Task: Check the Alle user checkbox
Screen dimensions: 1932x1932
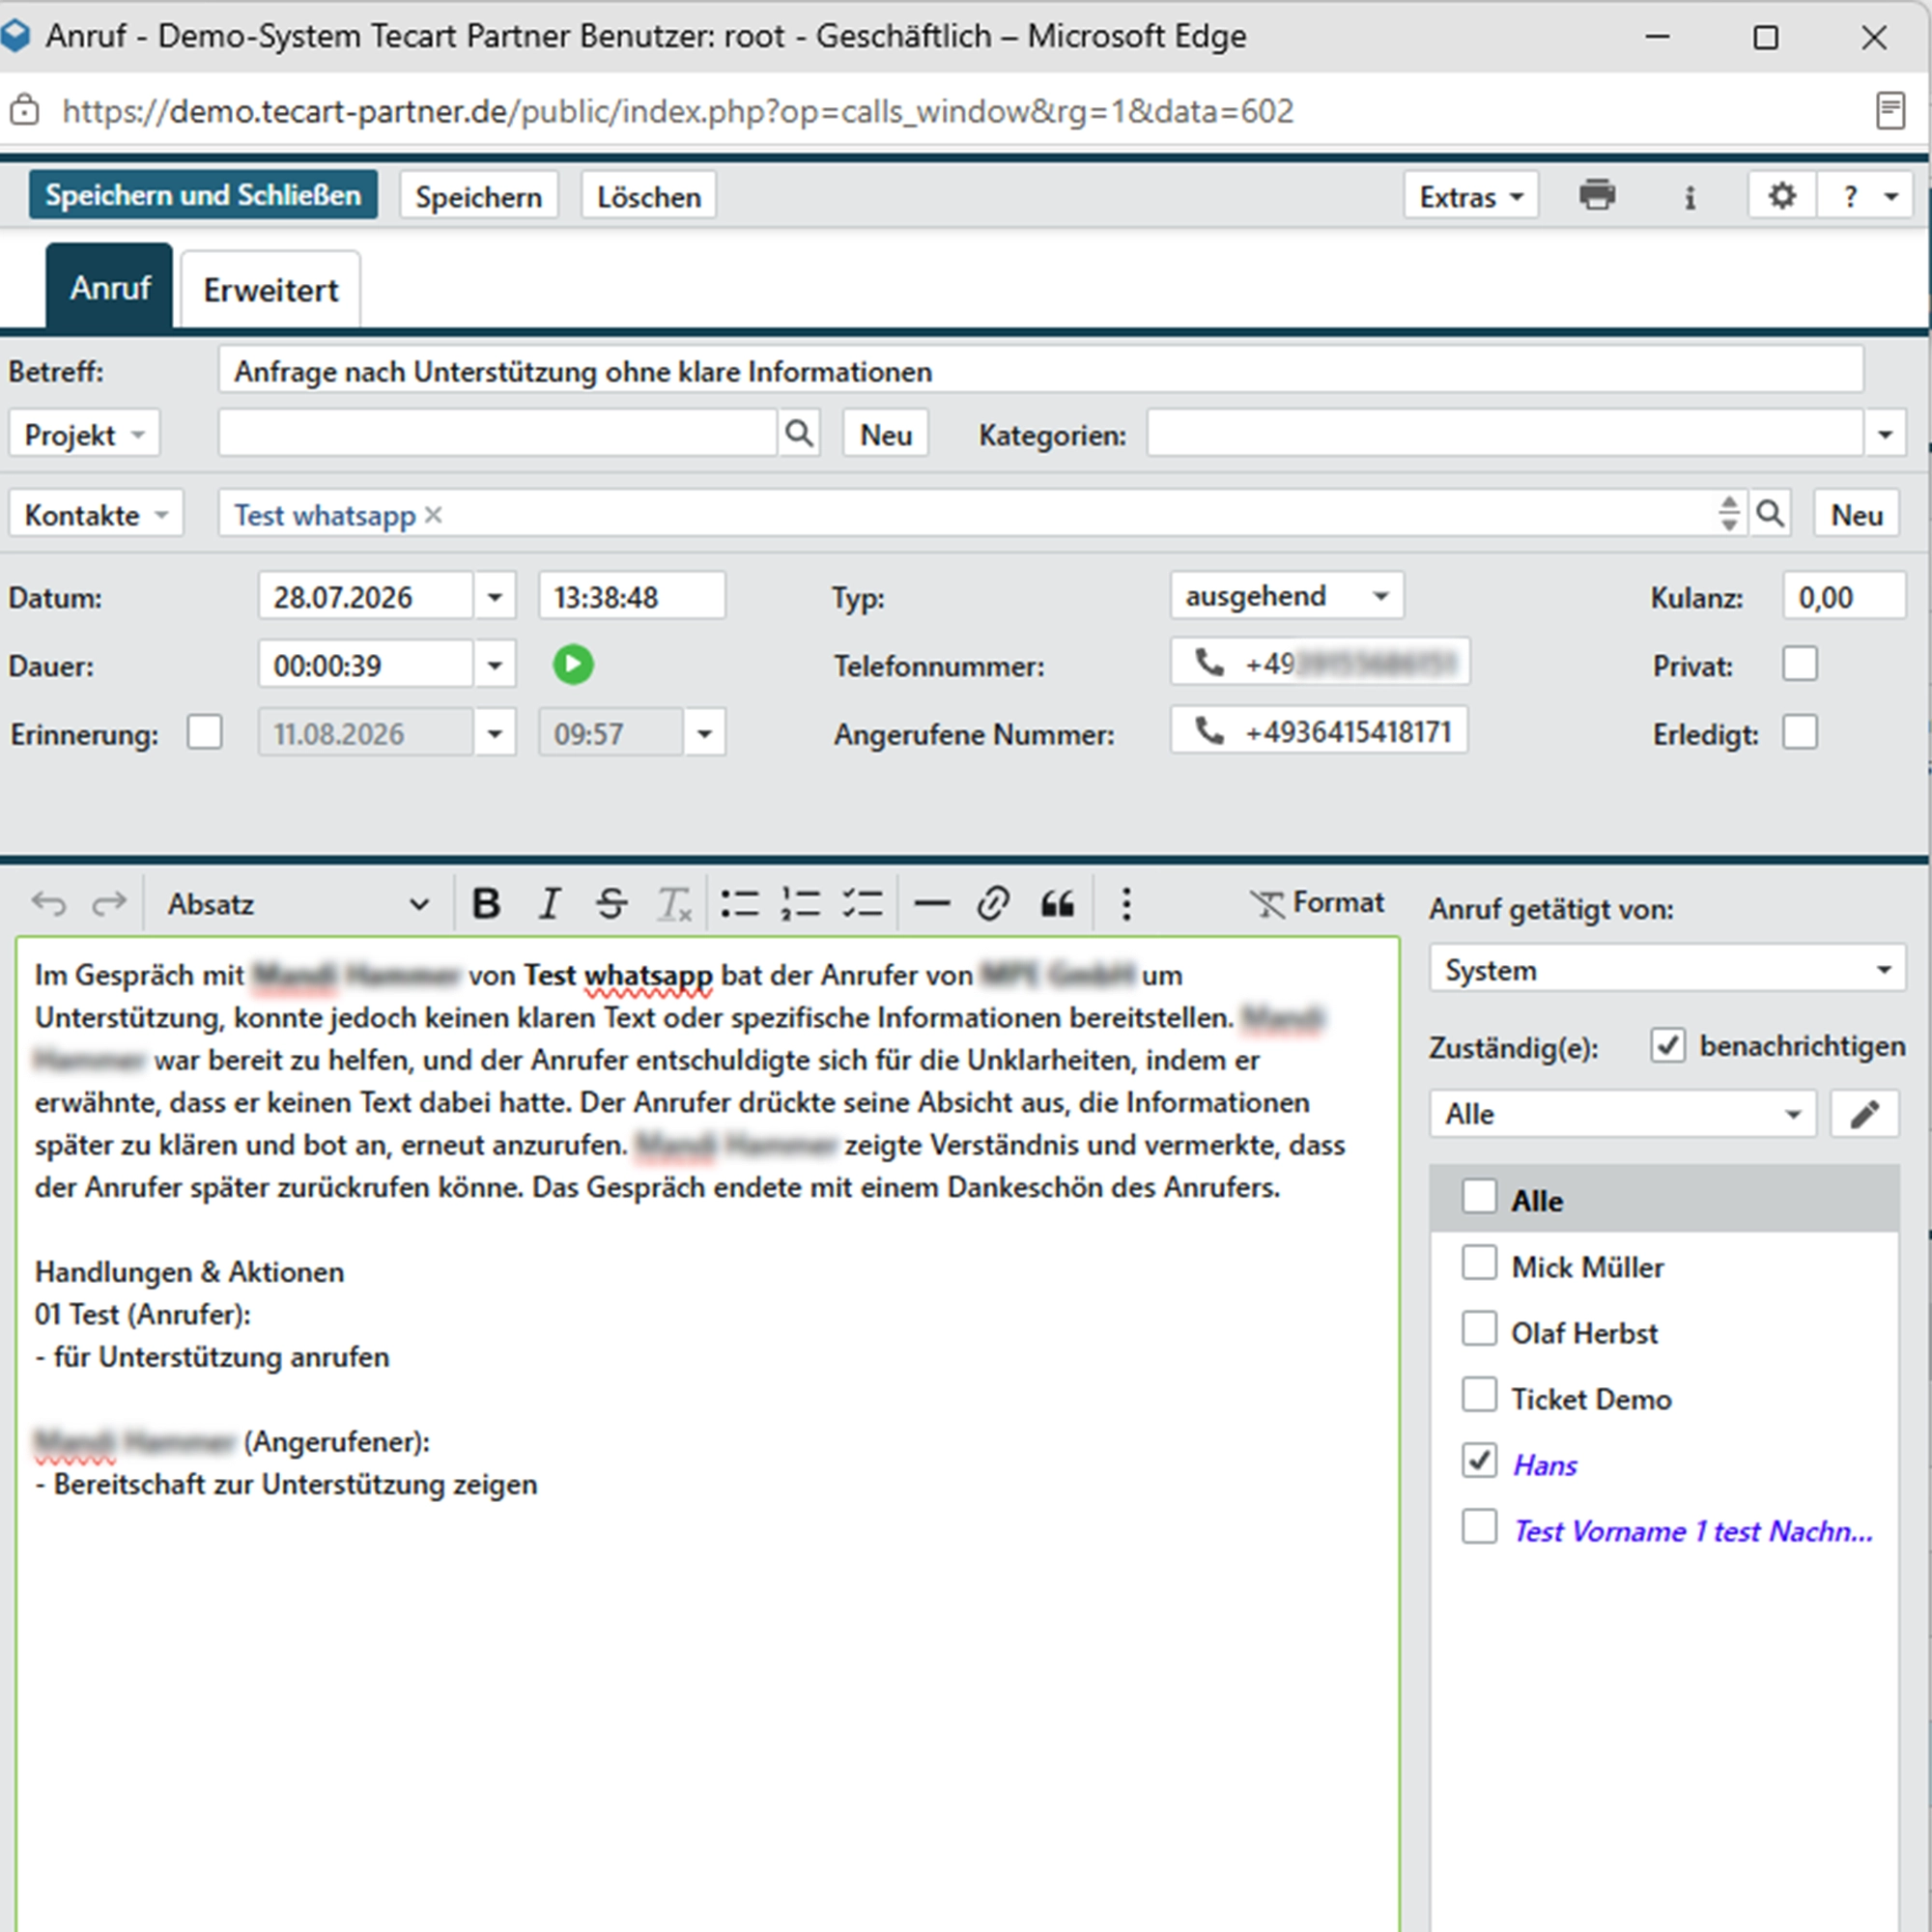Action: (1479, 1196)
